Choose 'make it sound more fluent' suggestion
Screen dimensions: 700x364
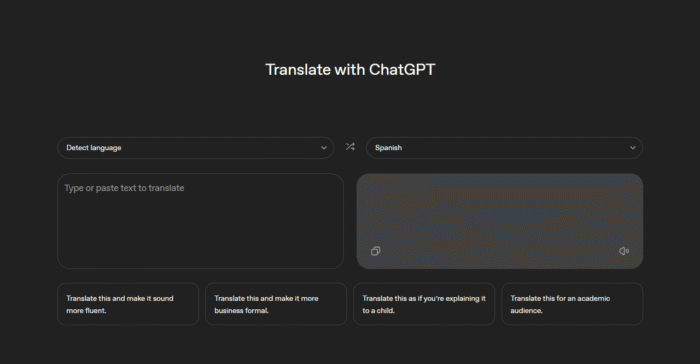pos(128,304)
